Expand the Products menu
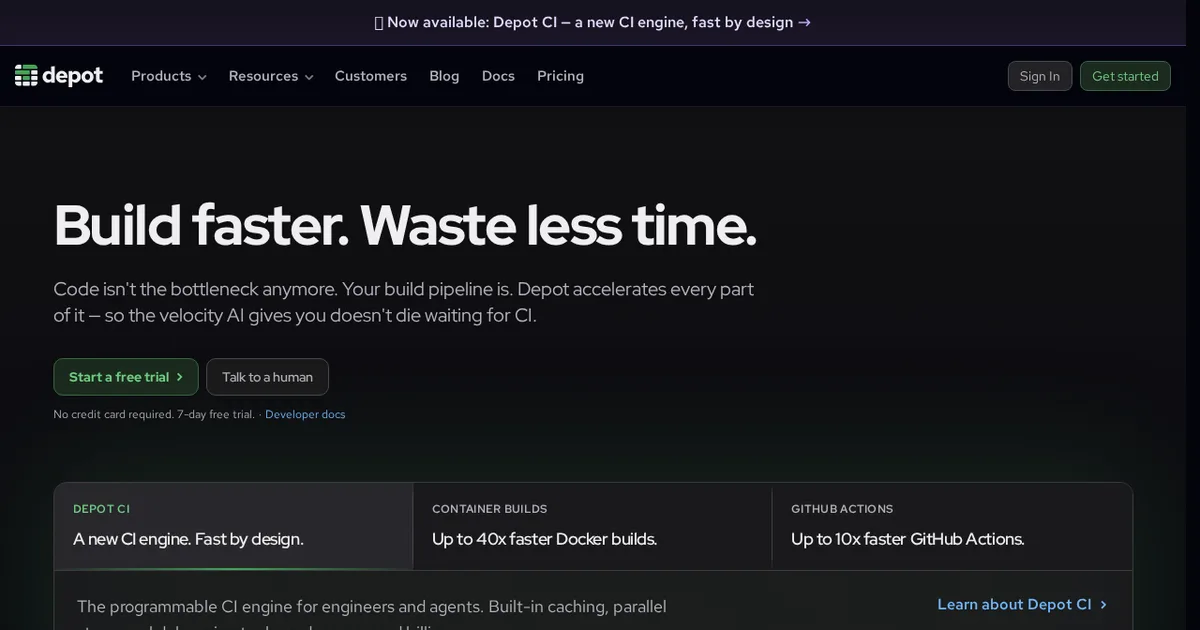Screen dimensions: 1200x630 click(169, 76)
